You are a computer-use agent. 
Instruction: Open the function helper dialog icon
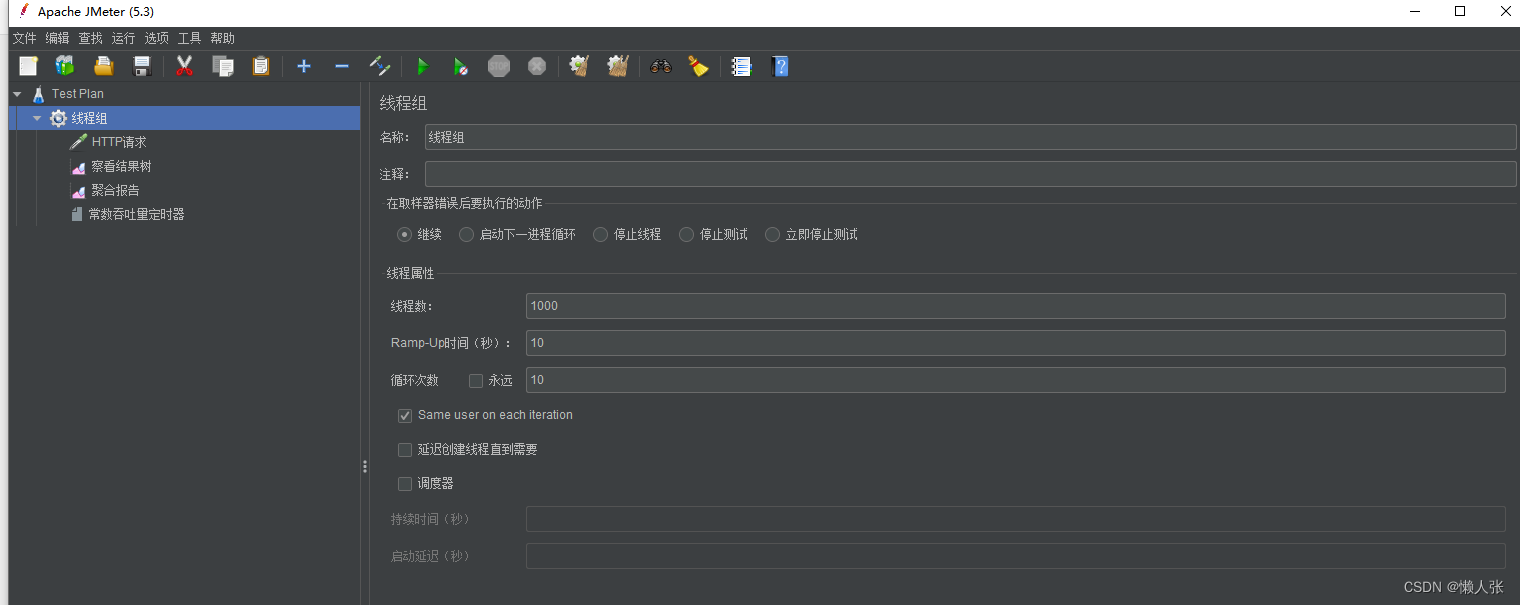[740, 66]
